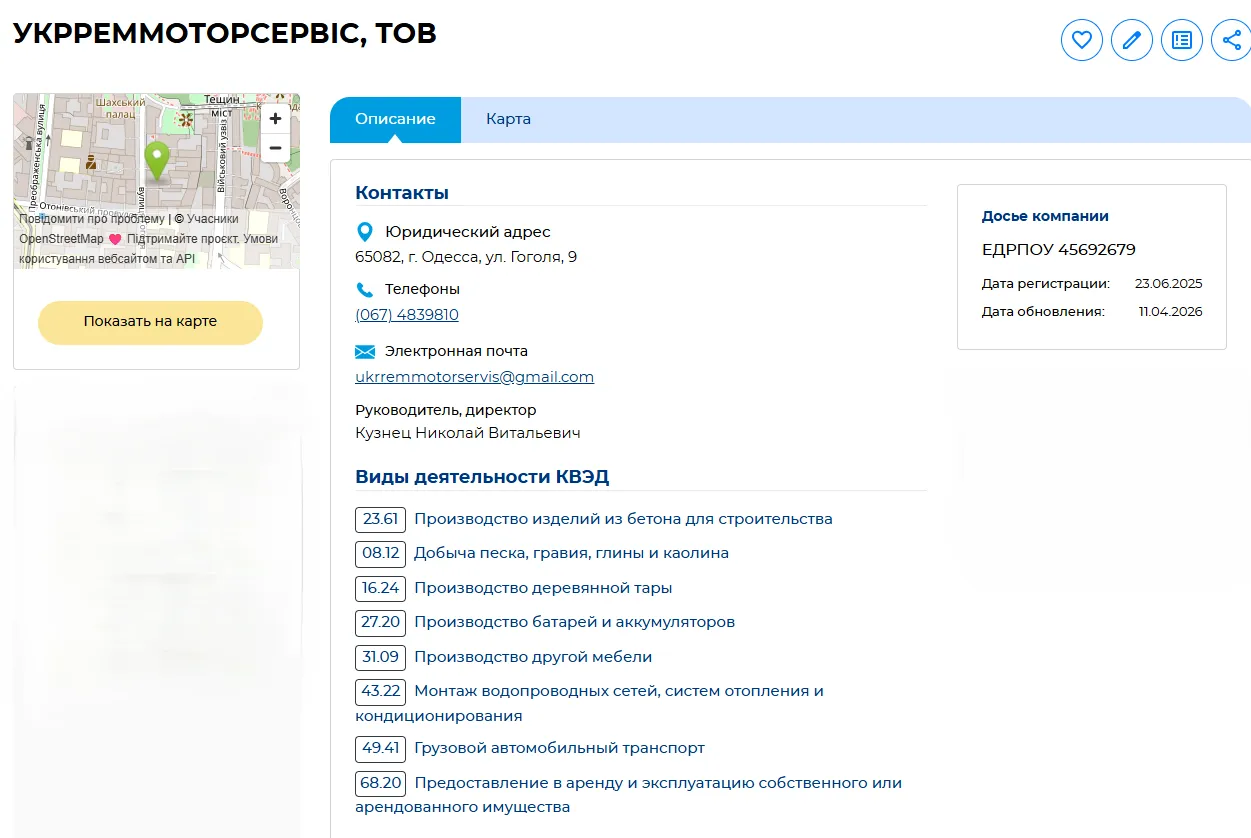
Task: Click the address 65082, г. Одесса, ул. Гоголя, 9
Action: [x=466, y=257]
